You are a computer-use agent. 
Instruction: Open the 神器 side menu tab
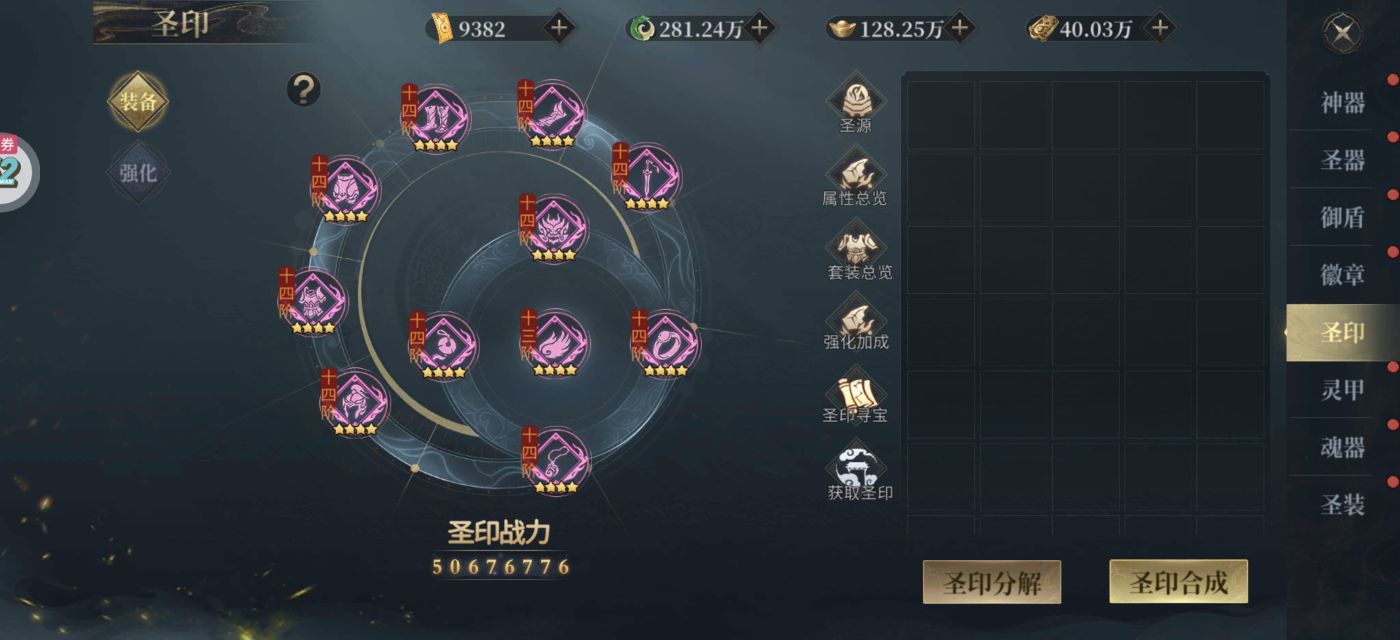(1342, 102)
